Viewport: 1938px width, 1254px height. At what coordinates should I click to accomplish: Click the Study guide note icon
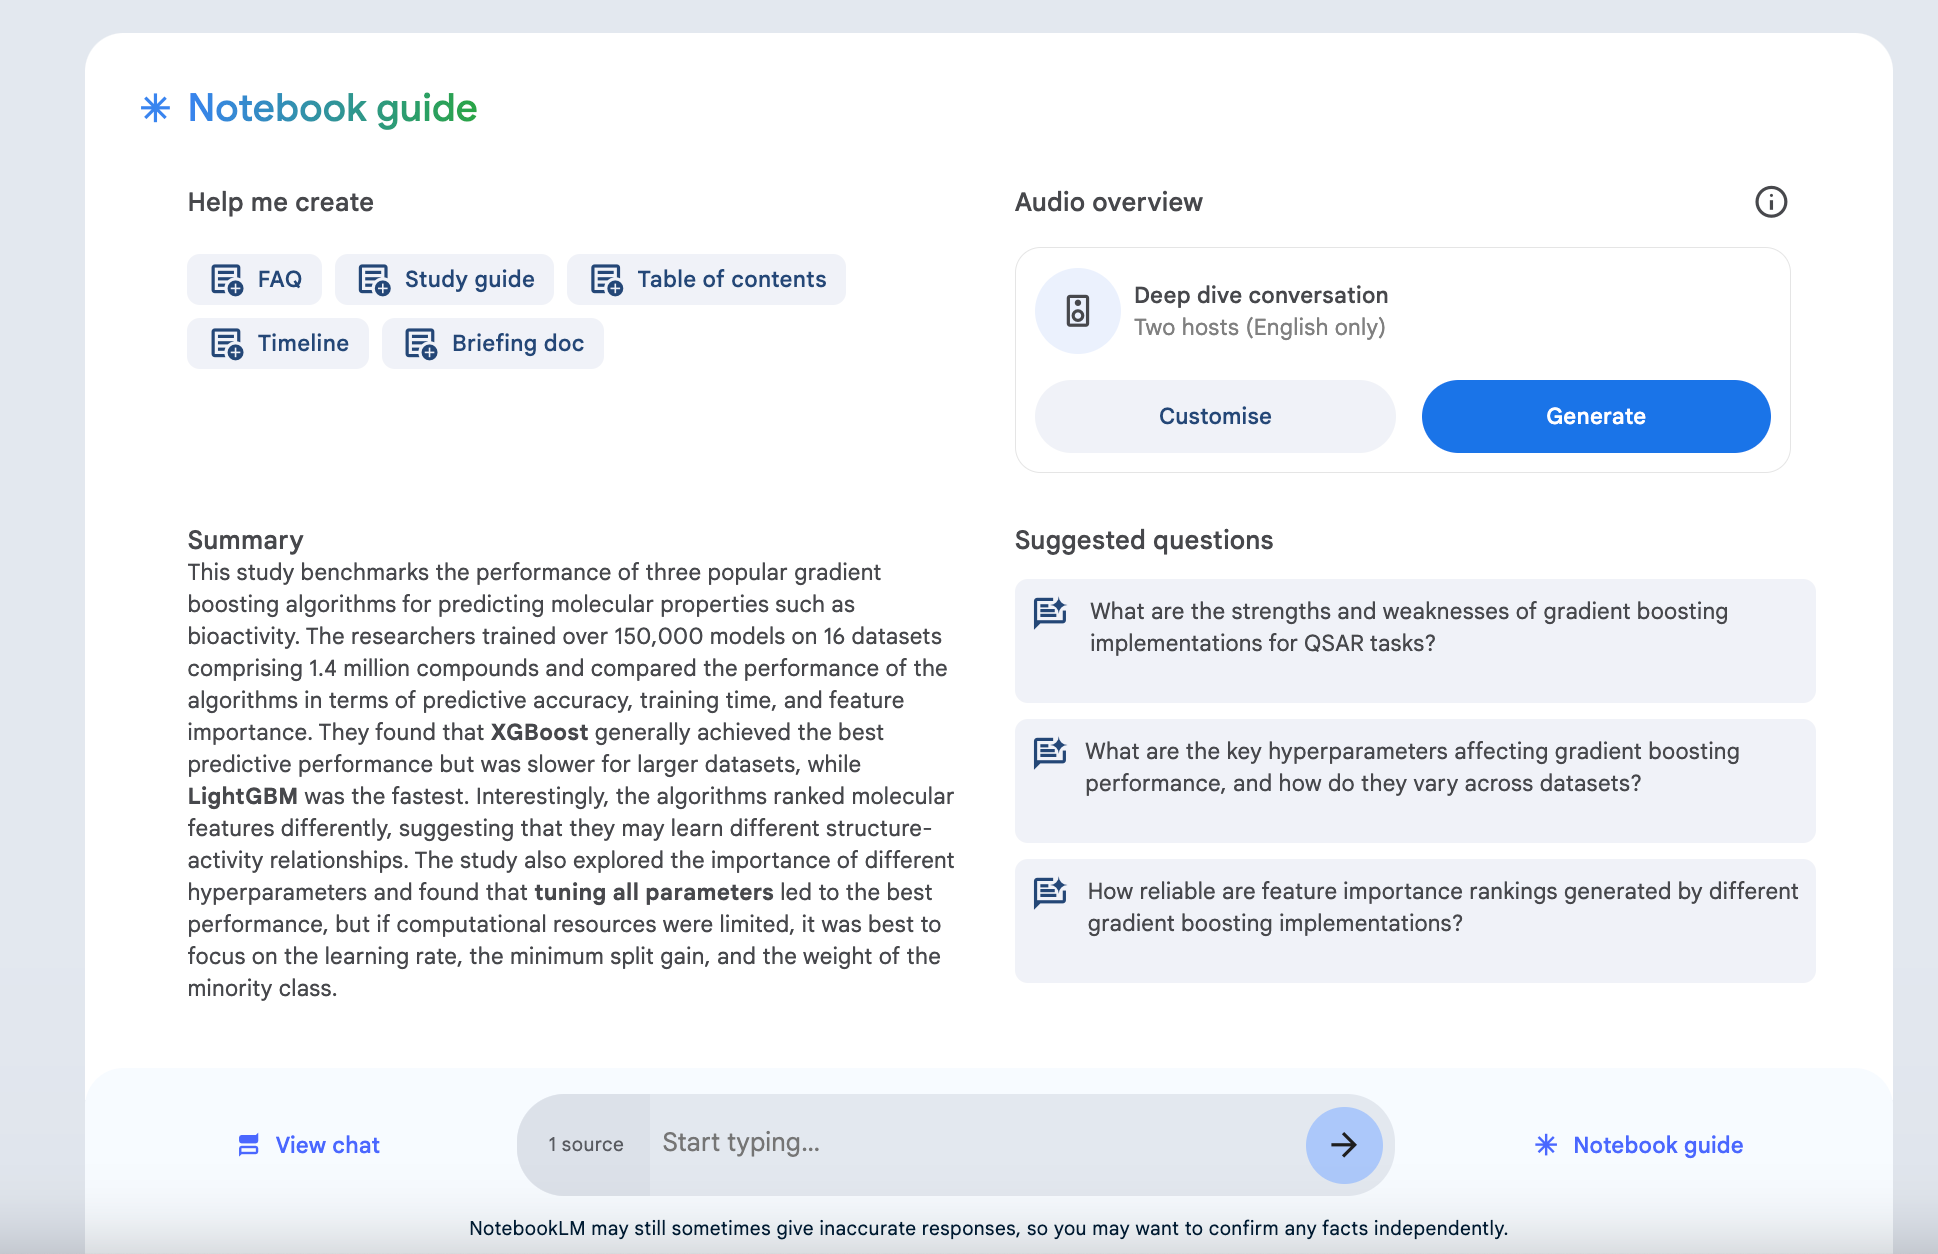tap(374, 279)
